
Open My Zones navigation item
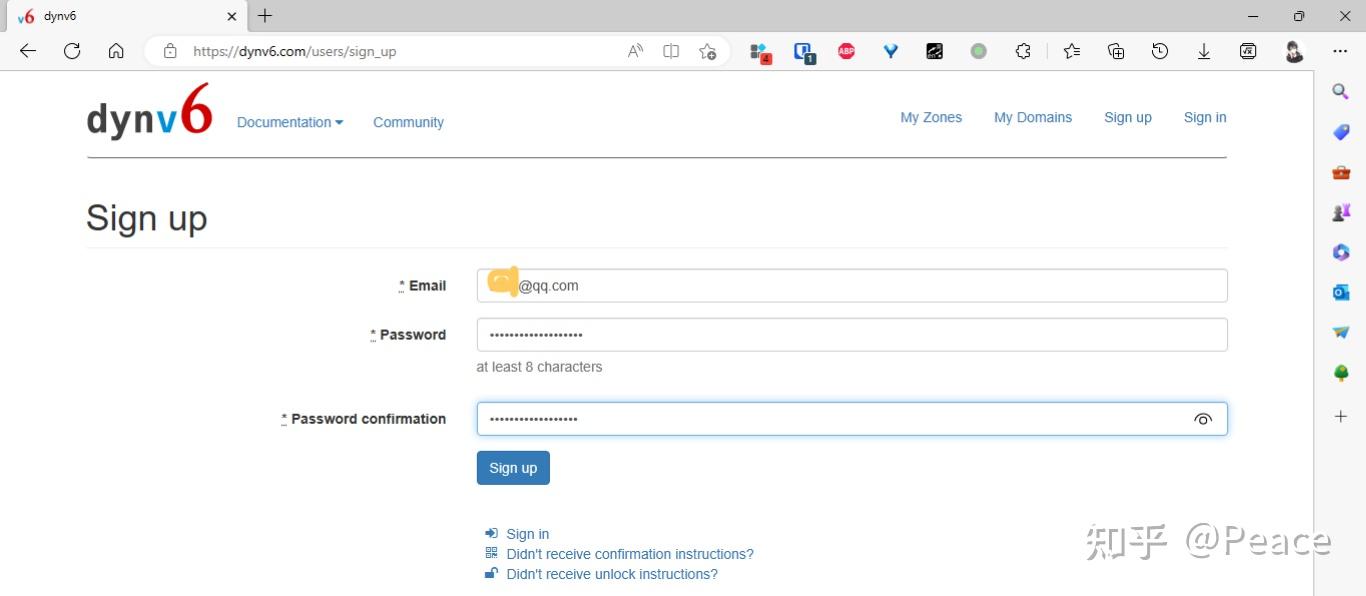click(931, 117)
